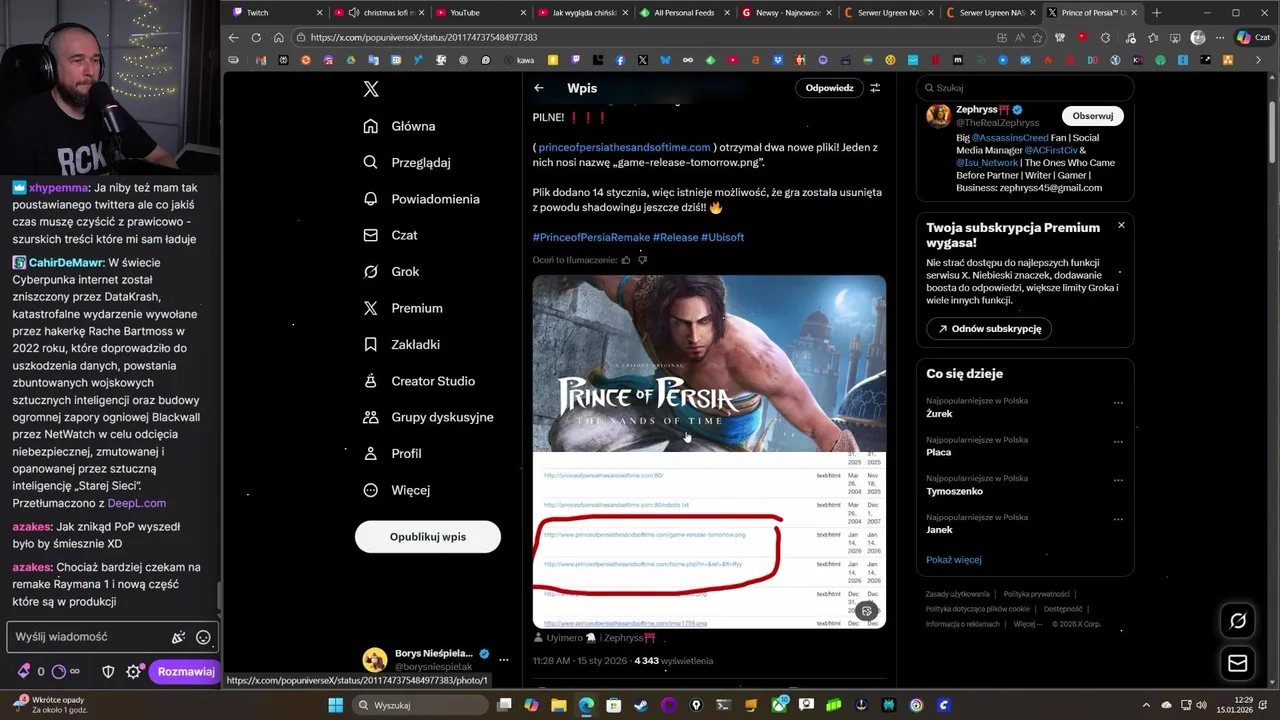
Task: Open options for Janek trend
Action: pyautogui.click(x=1118, y=520)
